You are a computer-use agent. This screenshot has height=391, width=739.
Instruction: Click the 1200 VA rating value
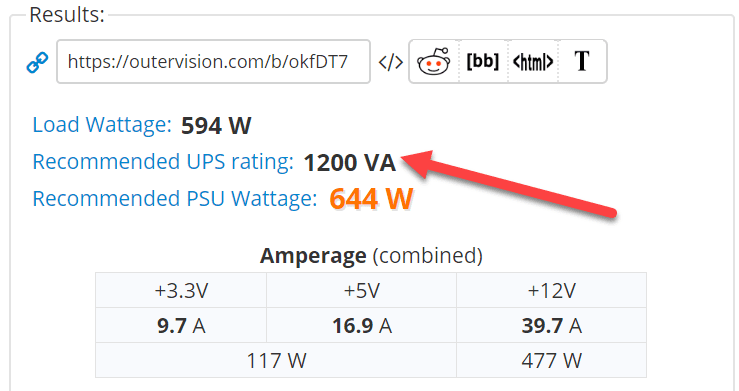coord(350,163)
